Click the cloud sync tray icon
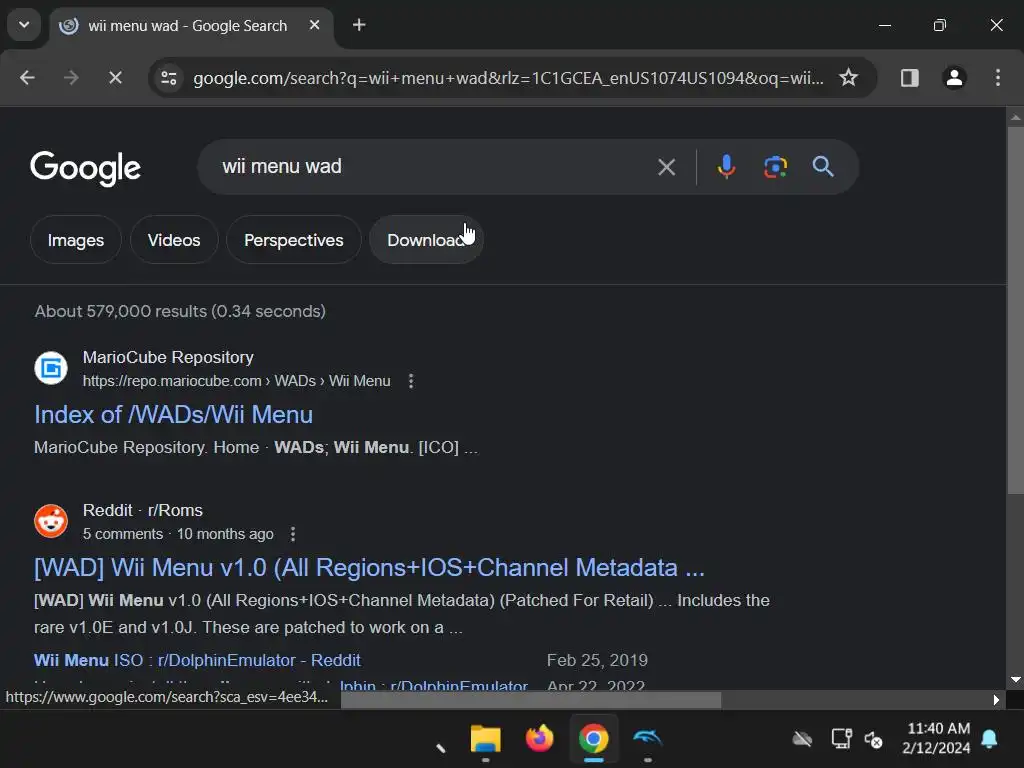This screenshot has height=768, width=1024. pyautogui.click(x=802, y=739)
